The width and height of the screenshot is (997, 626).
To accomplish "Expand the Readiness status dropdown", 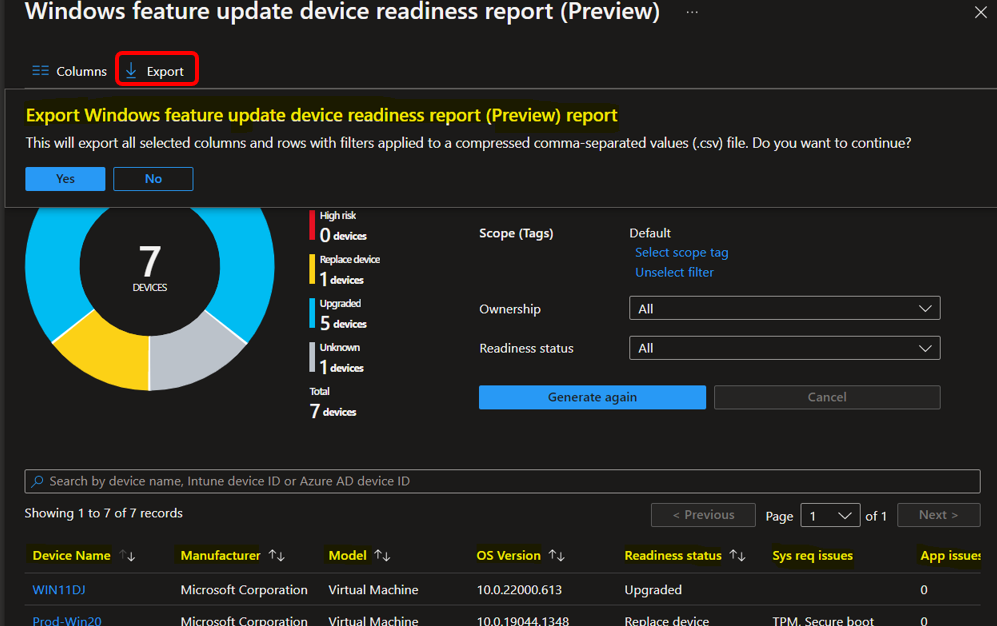I will pyautogui.click(x=785, y=348).
